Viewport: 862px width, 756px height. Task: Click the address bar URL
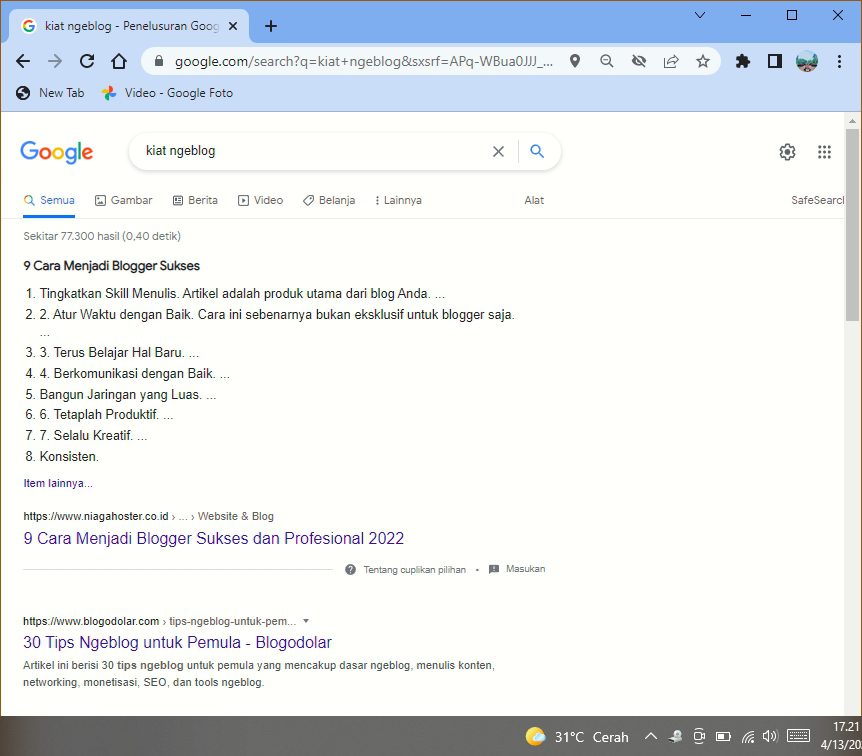tap(363, 61)
